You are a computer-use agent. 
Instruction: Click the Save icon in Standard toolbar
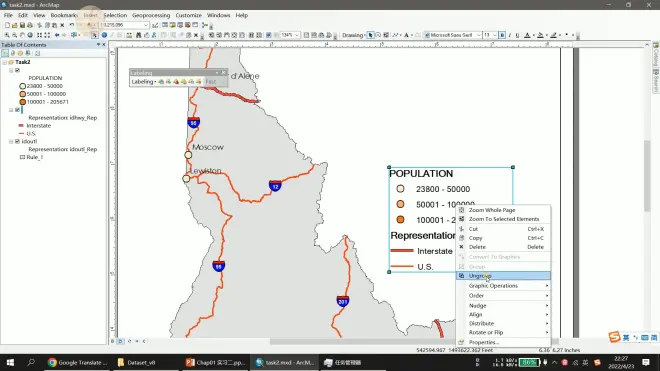[x=22, y=25]
